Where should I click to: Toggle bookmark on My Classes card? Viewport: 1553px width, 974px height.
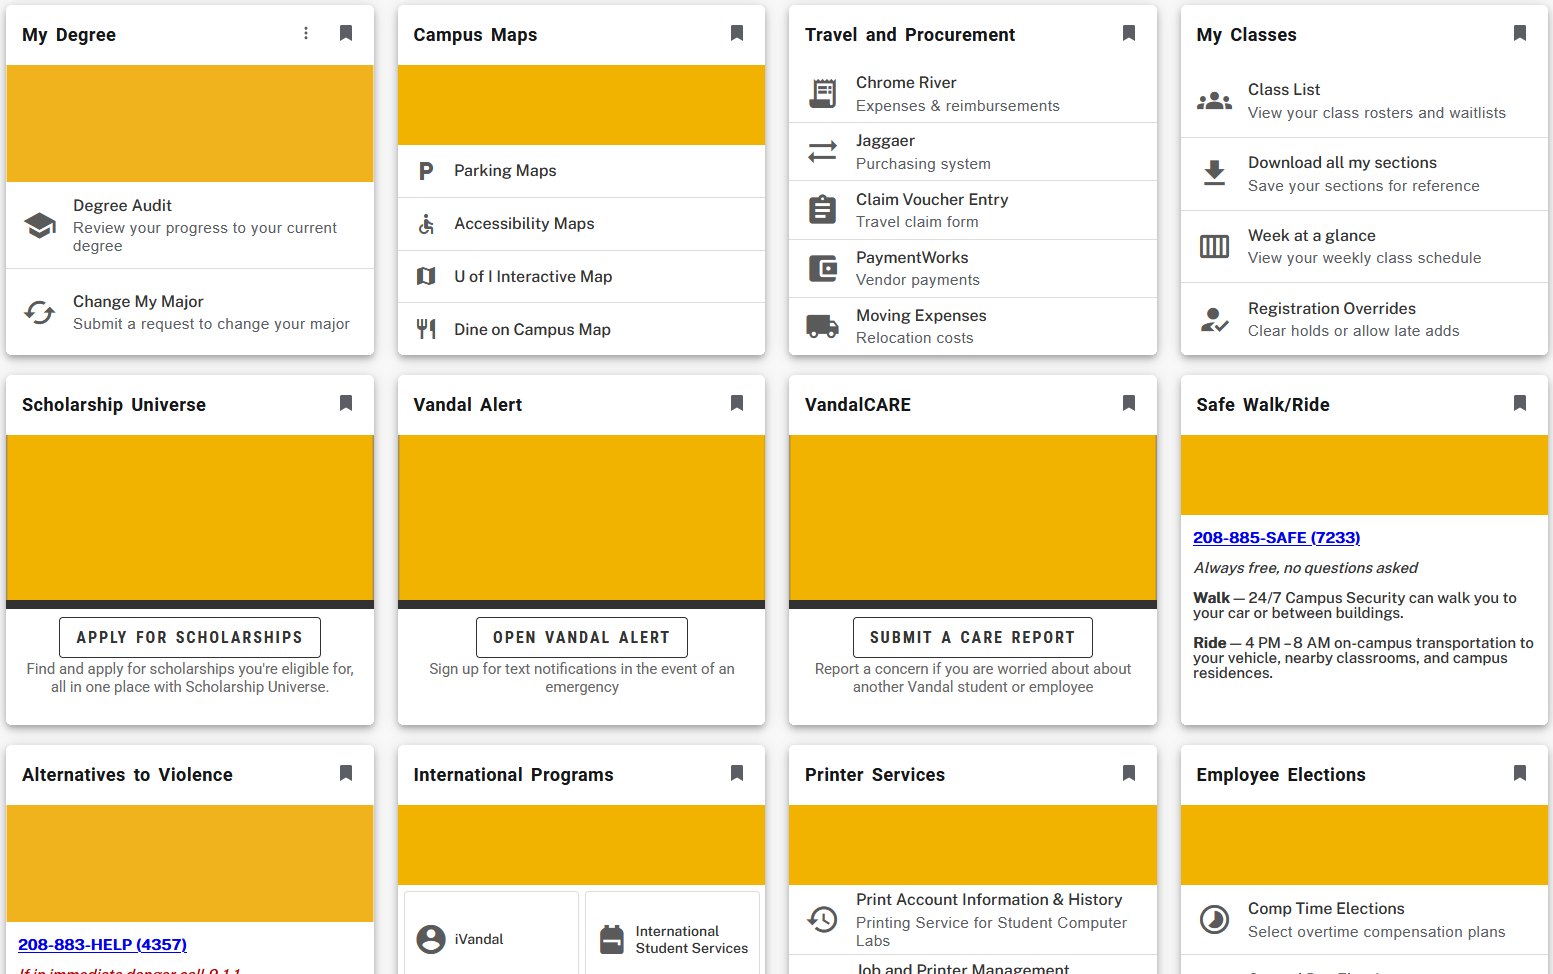(1520, 33)
